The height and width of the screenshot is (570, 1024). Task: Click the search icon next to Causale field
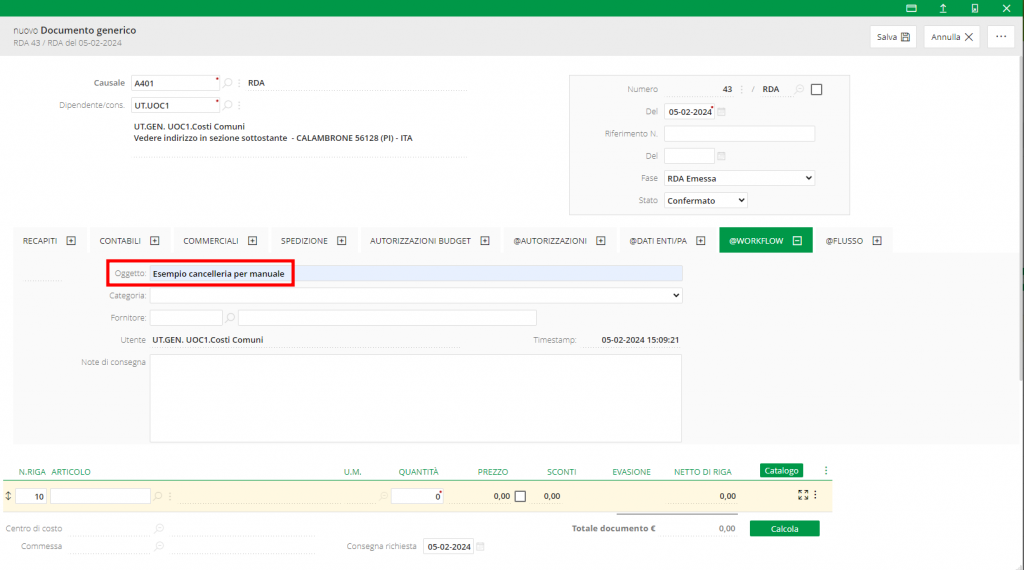(228, 83)
